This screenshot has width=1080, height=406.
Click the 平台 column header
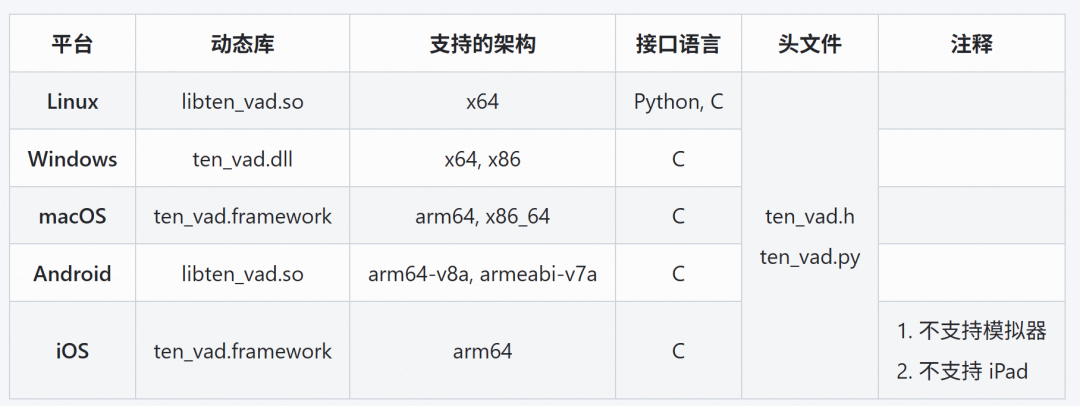click(x=72, y=44)
